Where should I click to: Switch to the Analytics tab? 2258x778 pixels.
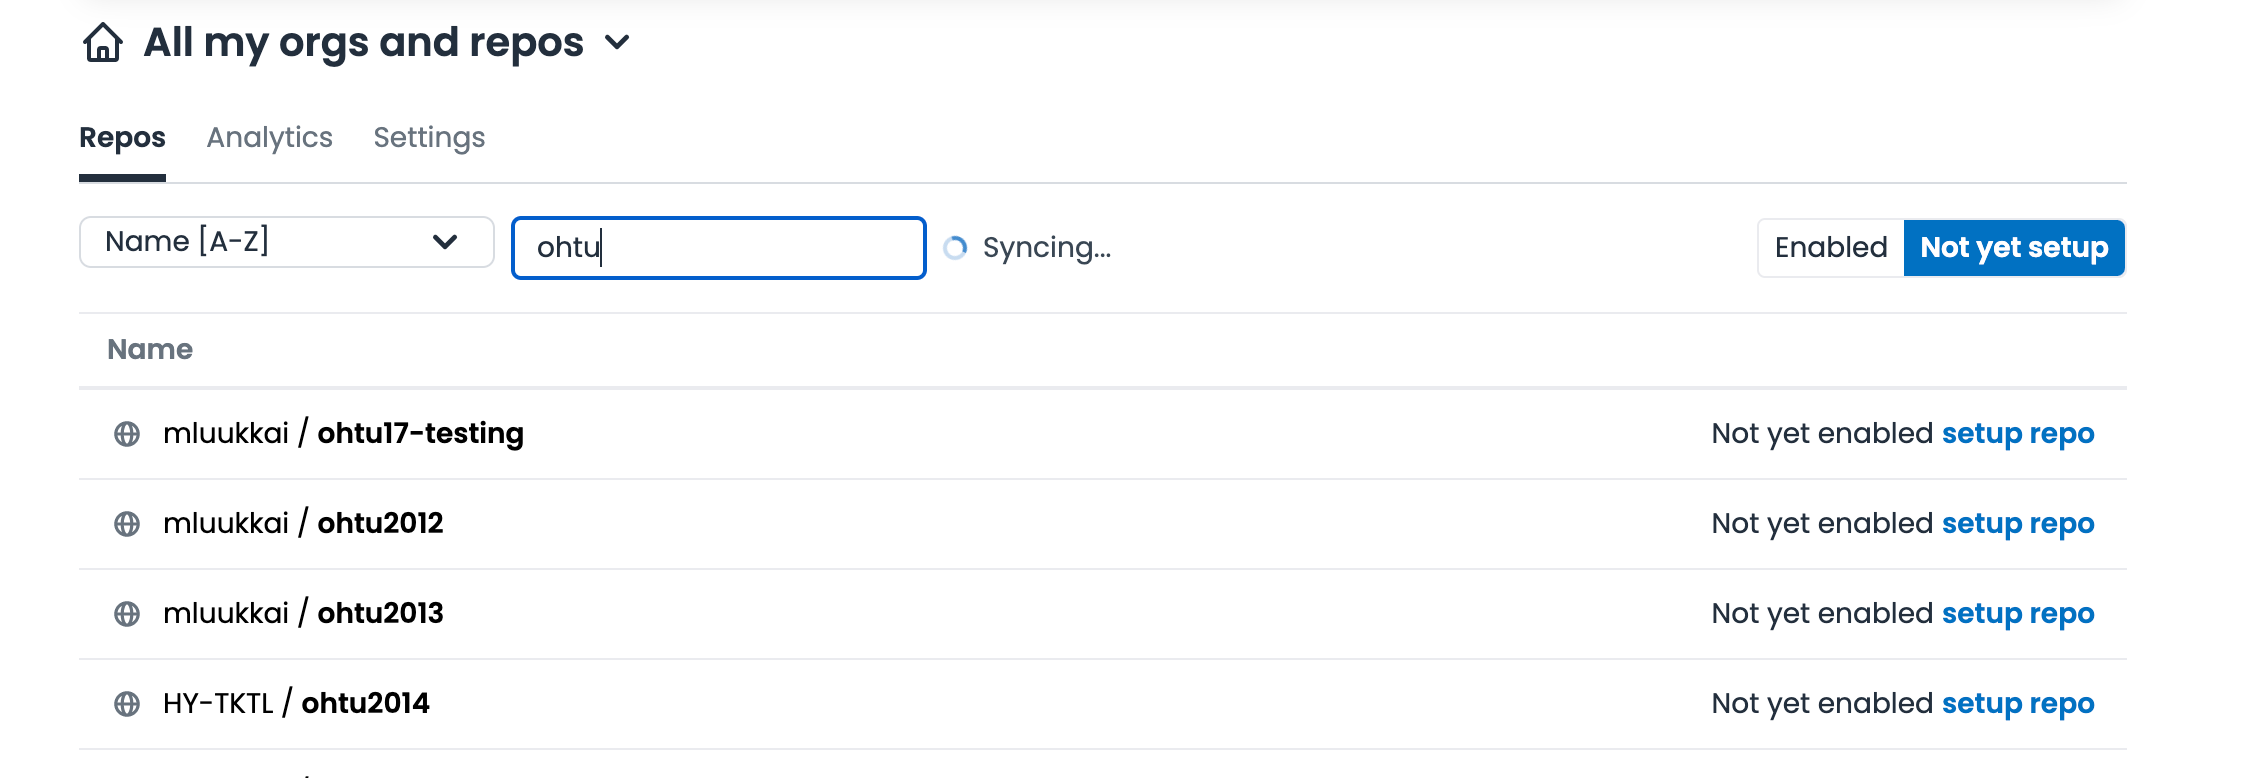point(269,137)
